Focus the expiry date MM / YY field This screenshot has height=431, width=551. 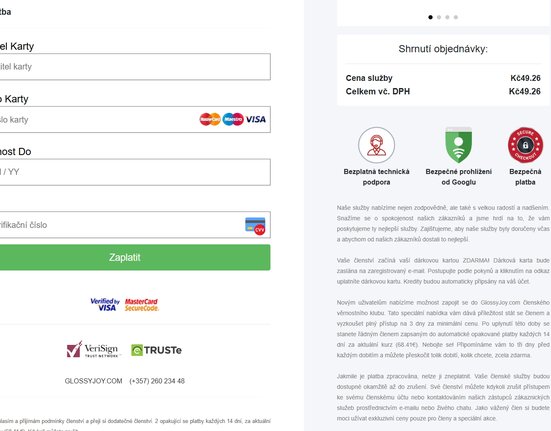pyautogui.click(x=134, y=172)
